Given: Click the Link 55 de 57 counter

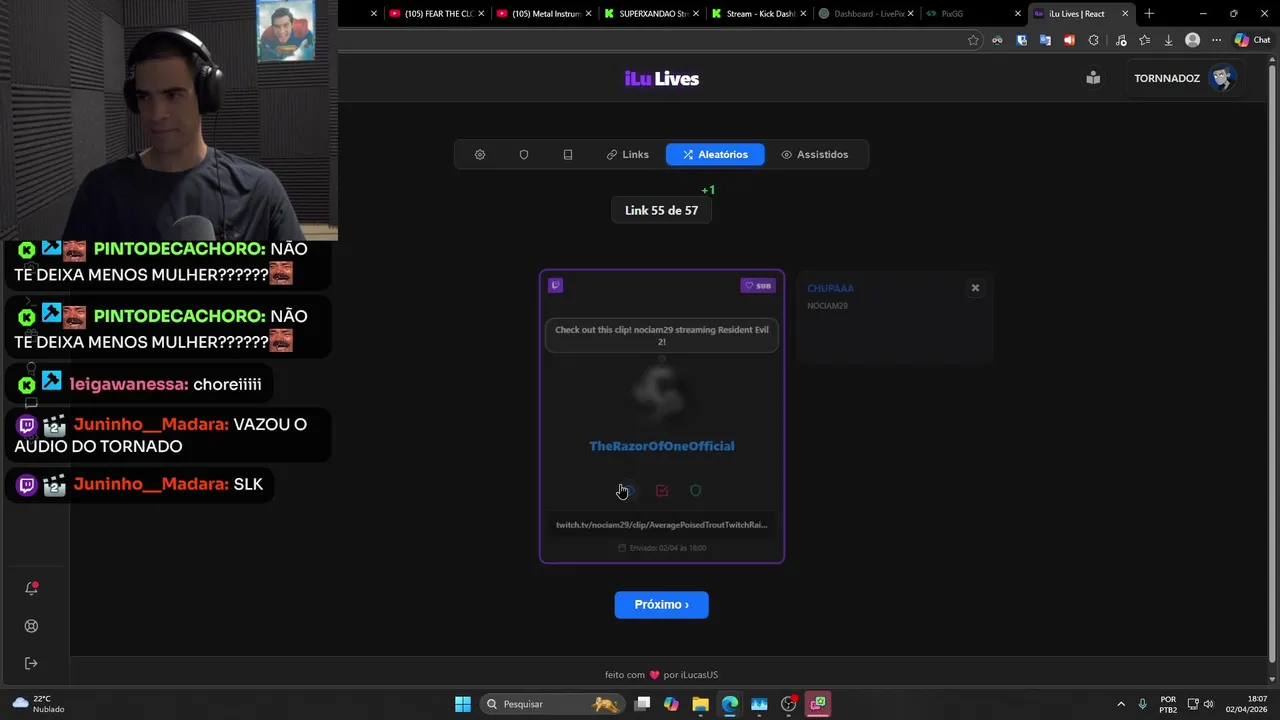Looking at the screenshot, I should [661, 211].
